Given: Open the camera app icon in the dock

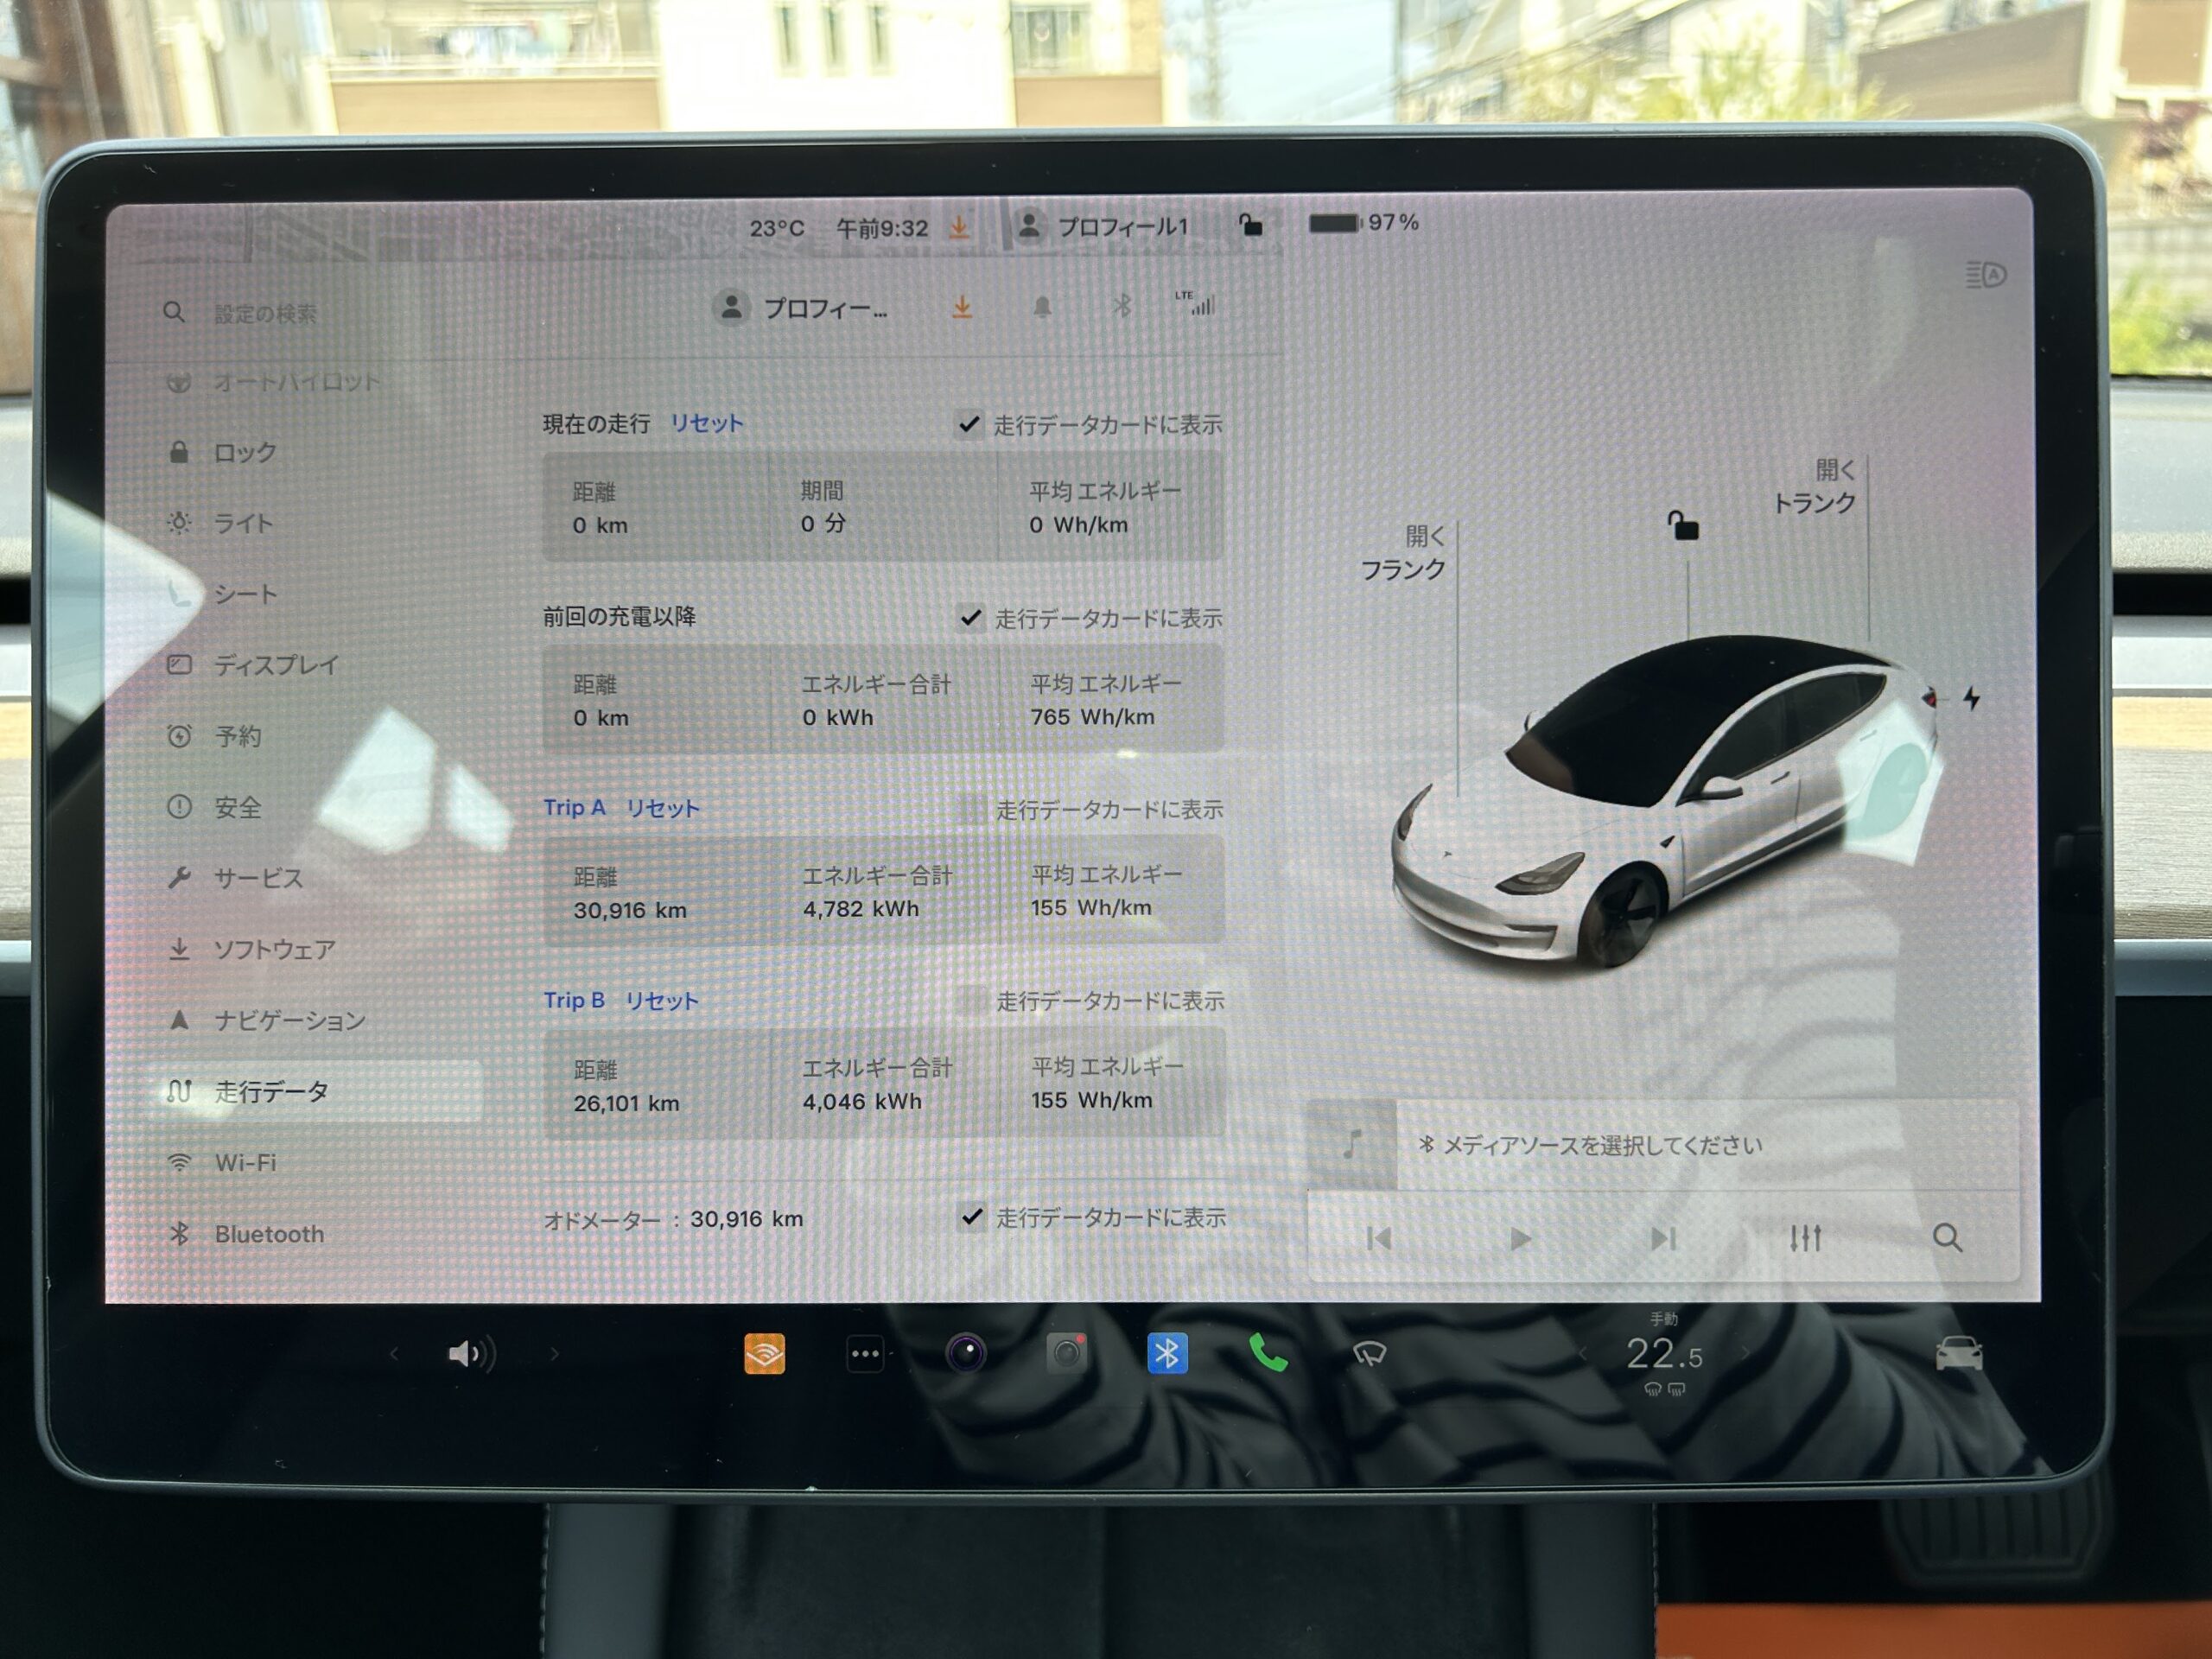Looking at the screenshot, I should point(966,1354).
